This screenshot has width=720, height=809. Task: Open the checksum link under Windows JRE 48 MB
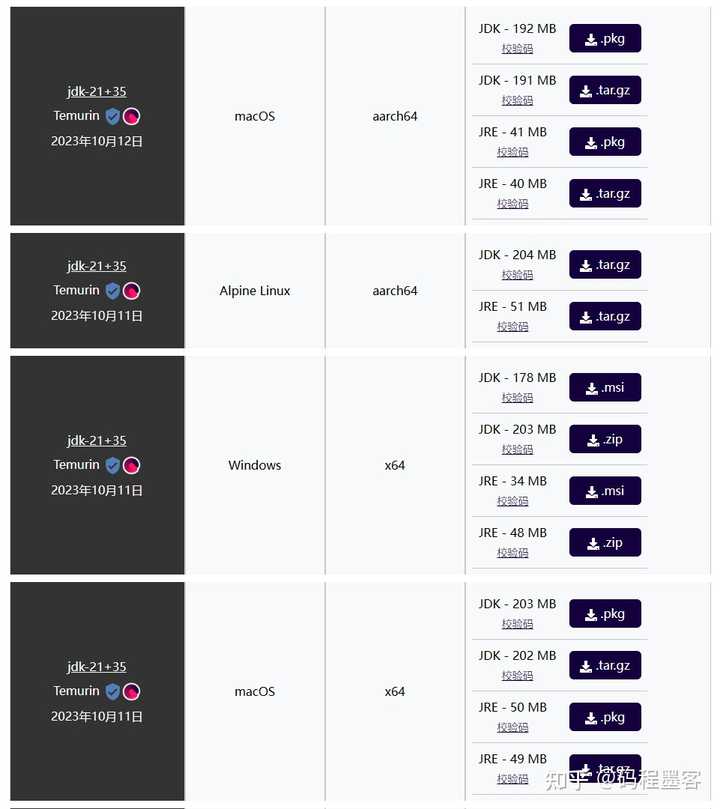[x=513, y=553]
